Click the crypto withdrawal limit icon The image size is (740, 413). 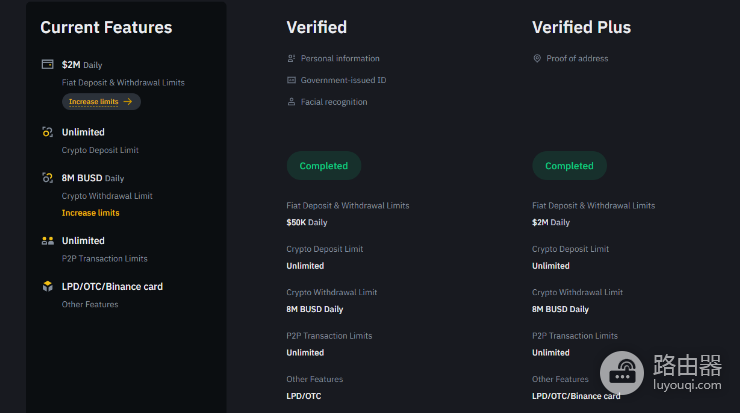47,178
